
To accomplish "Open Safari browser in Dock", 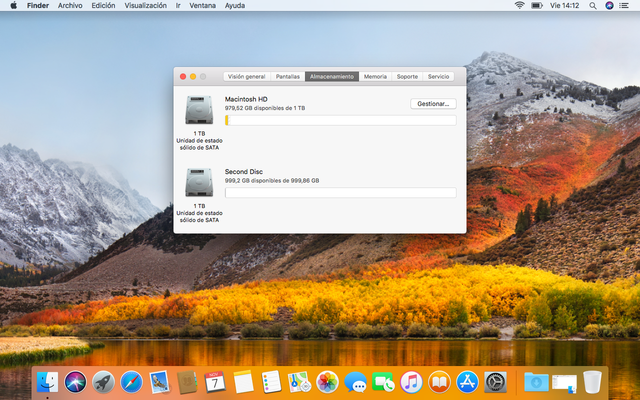I will click(131, 382).
